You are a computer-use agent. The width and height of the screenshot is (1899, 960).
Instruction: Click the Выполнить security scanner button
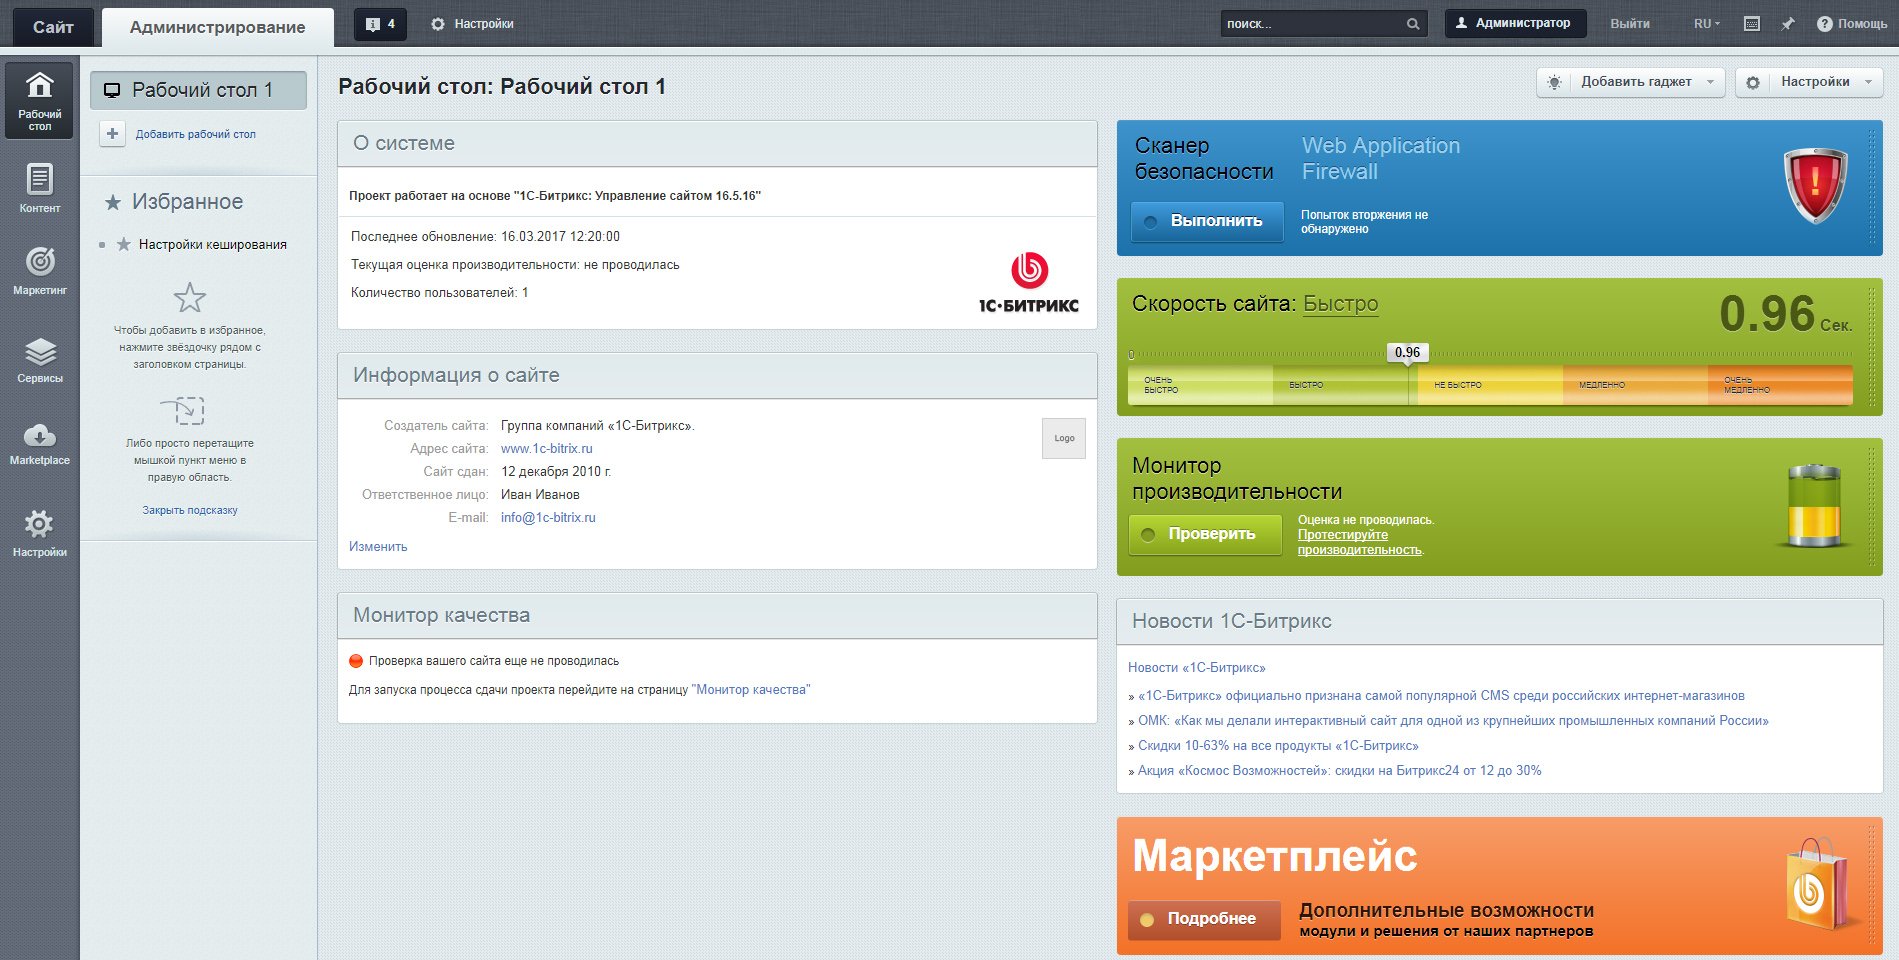(1207, 221)
